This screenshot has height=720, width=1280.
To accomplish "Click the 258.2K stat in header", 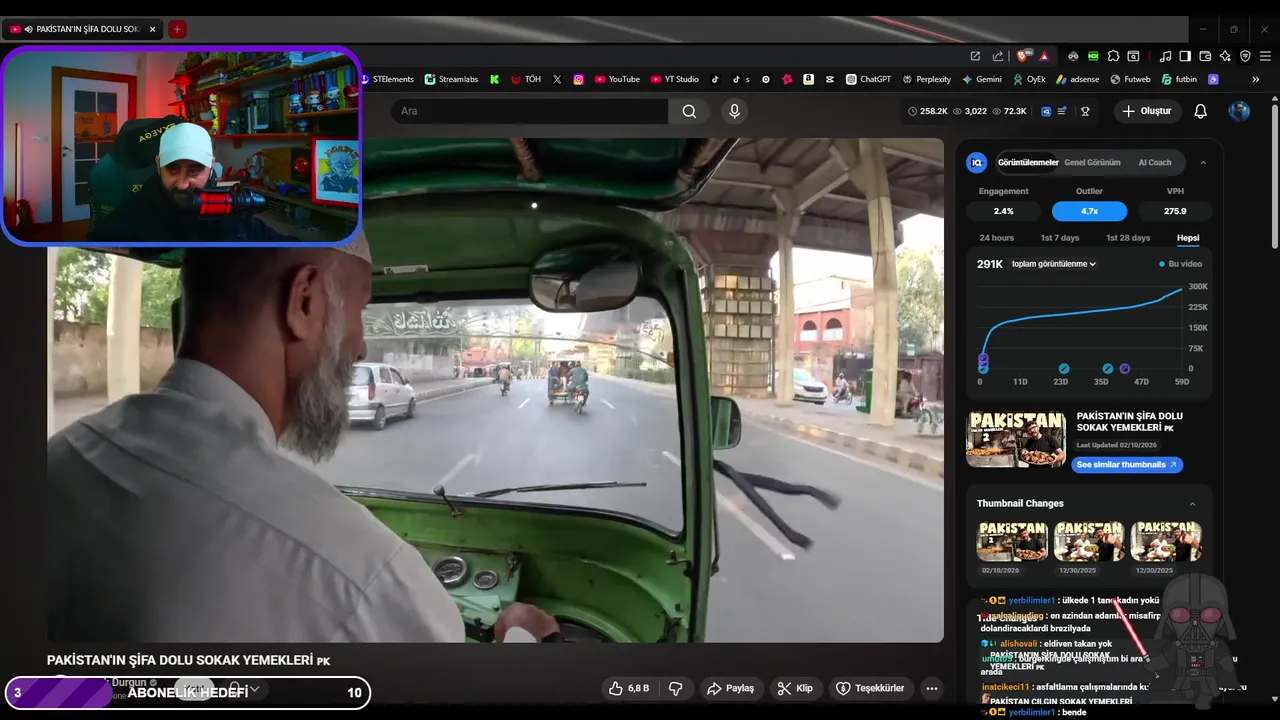I will (x=928, y=111).
